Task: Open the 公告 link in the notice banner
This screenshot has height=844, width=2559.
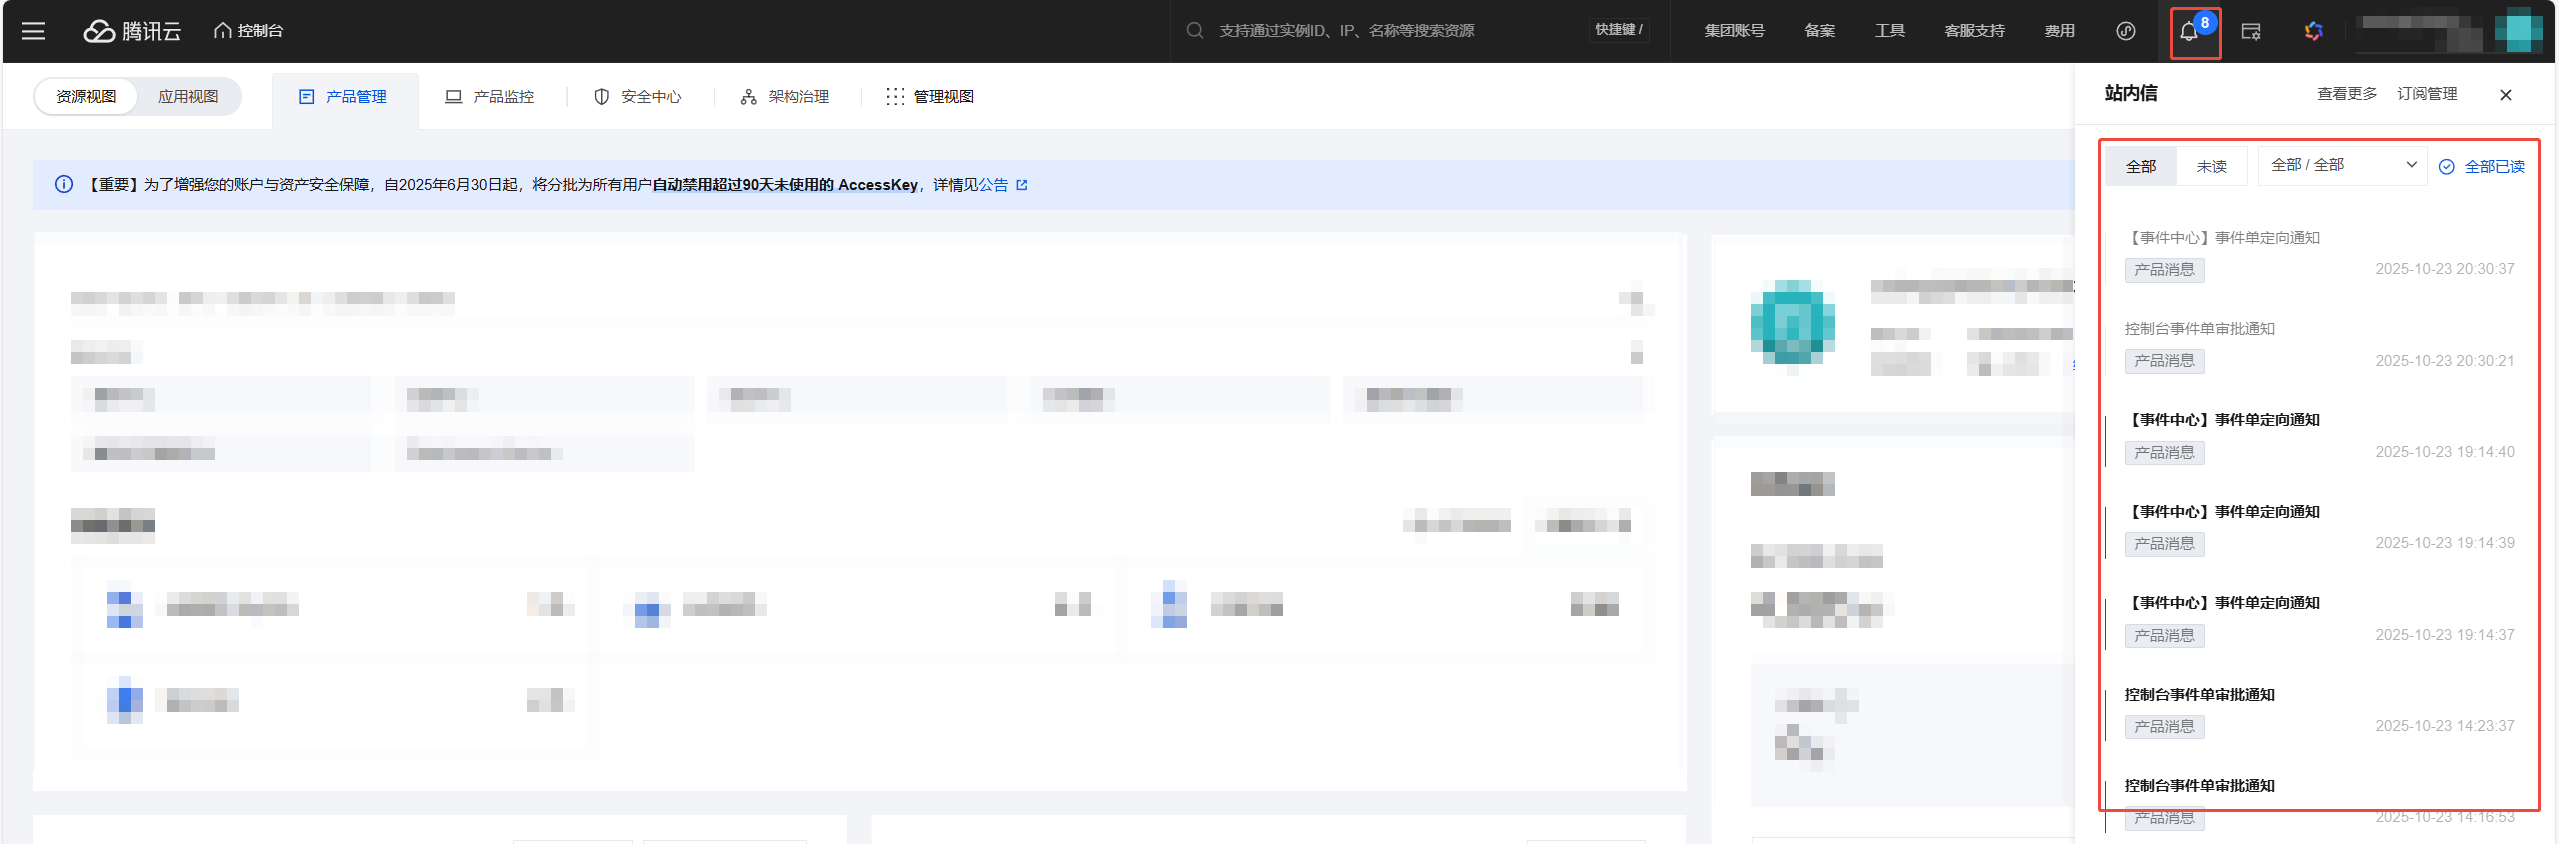Action: [x=994, y=185]
